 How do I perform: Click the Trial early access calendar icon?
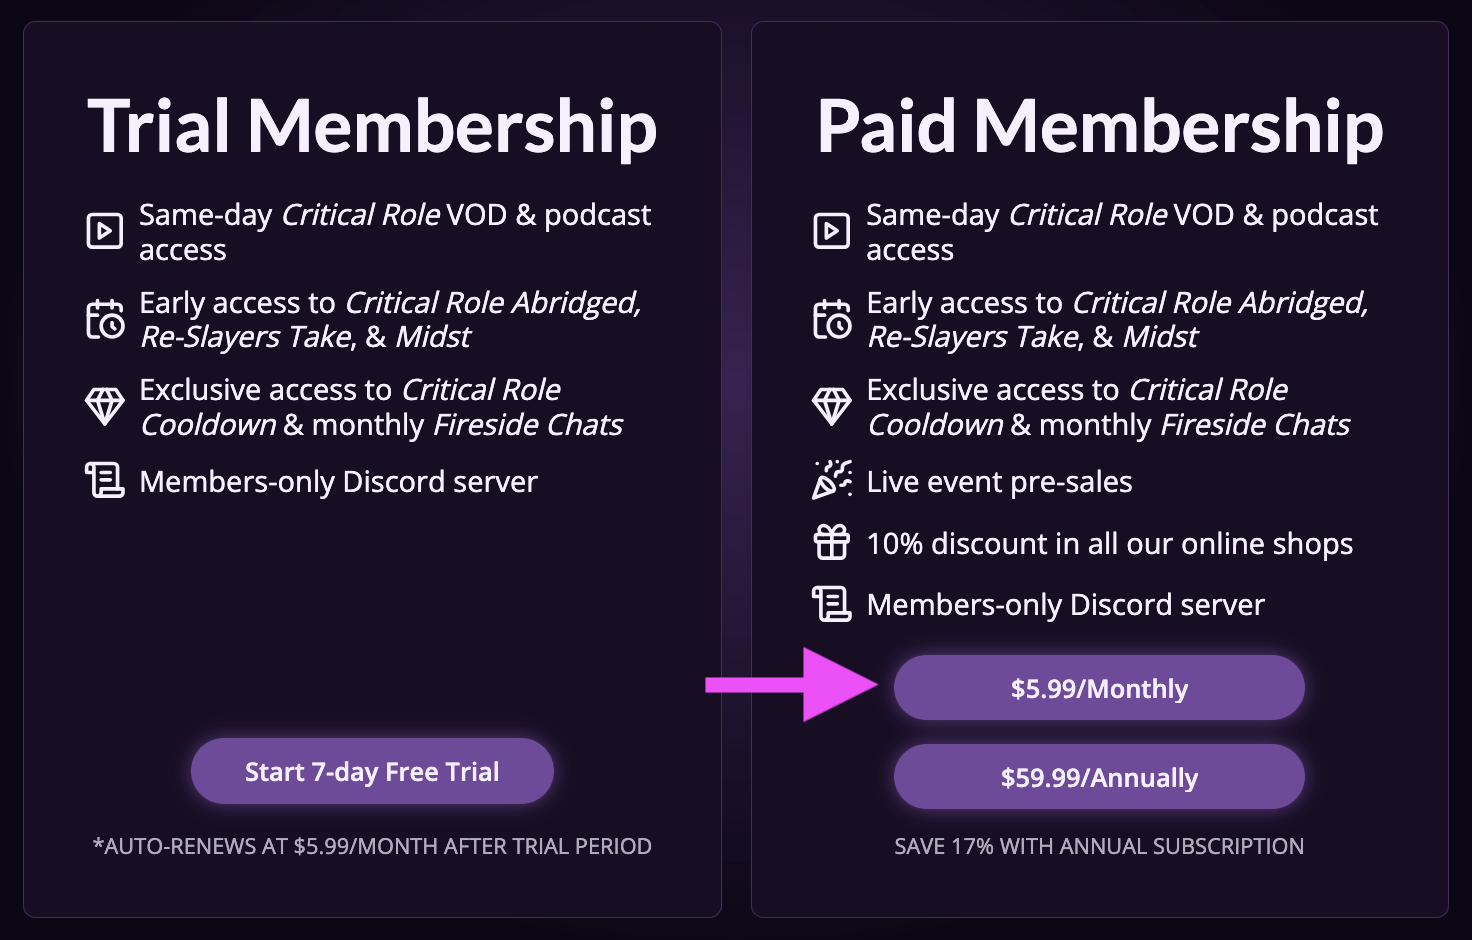pyautogui.click(x=104, y=320)
